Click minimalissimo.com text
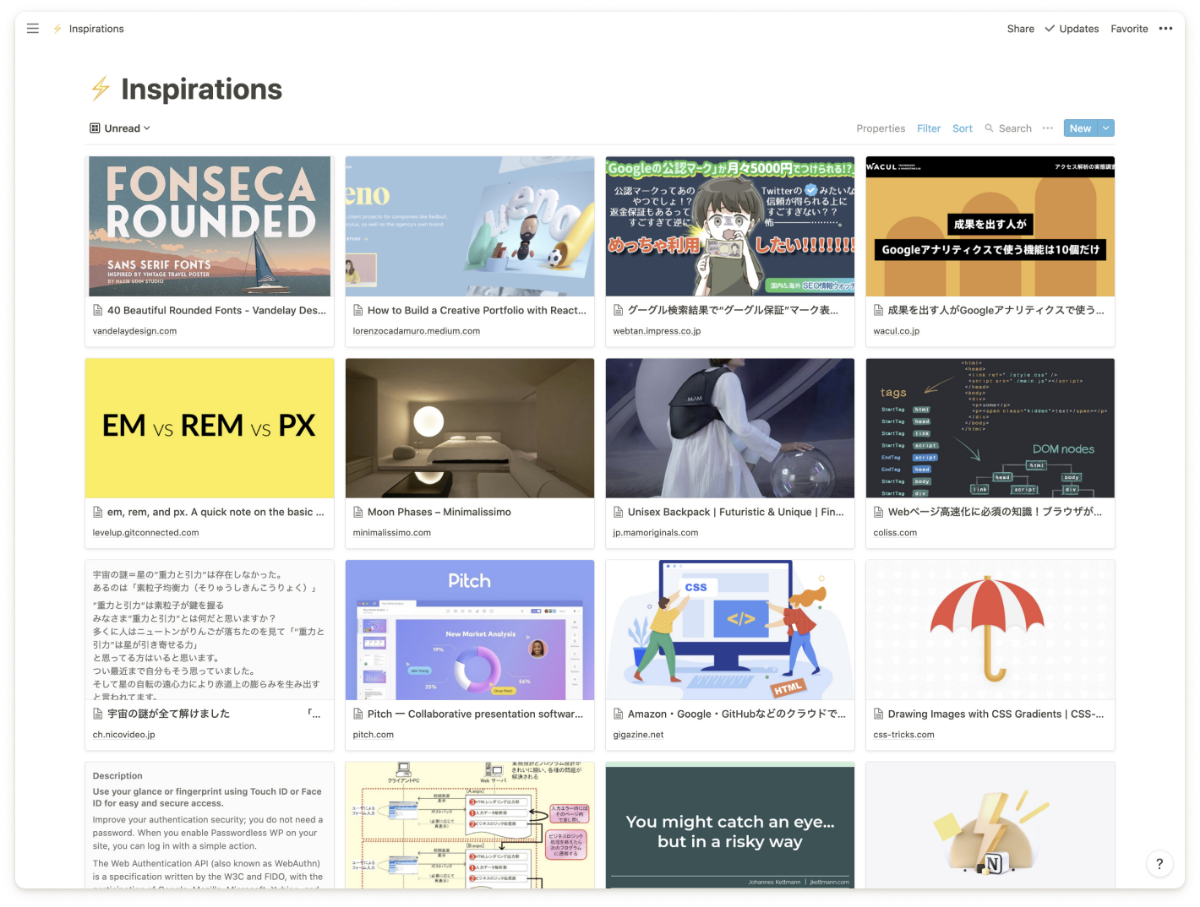Viewport: 1200px width, 907px height. [392, 533]
